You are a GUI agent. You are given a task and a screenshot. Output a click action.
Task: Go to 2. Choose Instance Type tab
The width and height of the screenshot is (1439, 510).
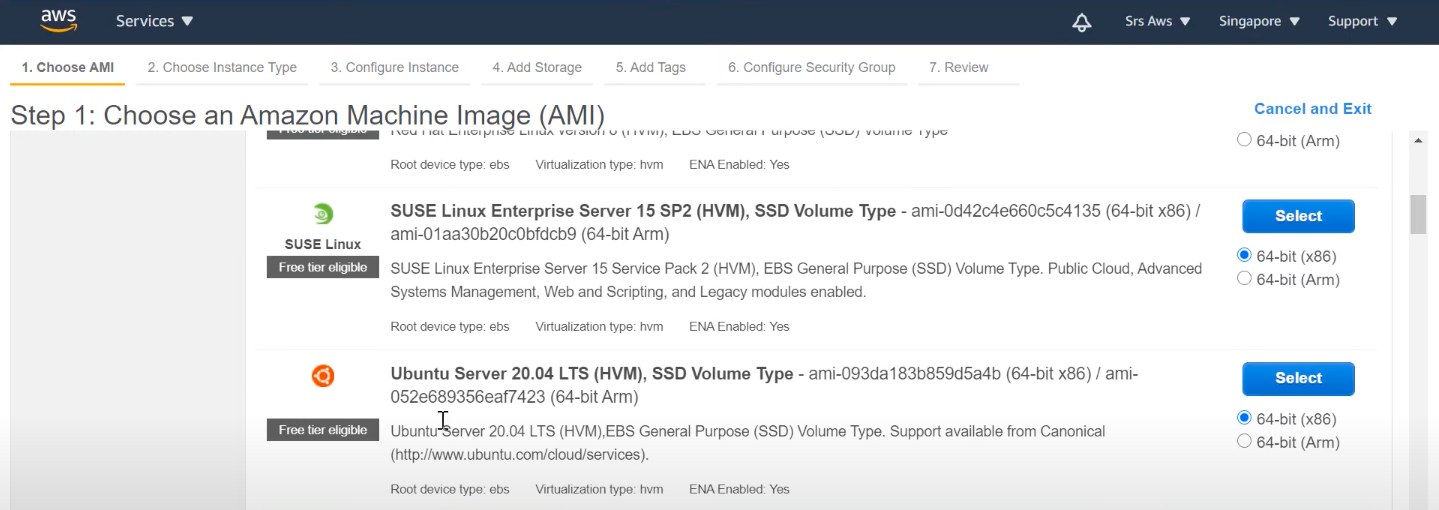(222, 67)
